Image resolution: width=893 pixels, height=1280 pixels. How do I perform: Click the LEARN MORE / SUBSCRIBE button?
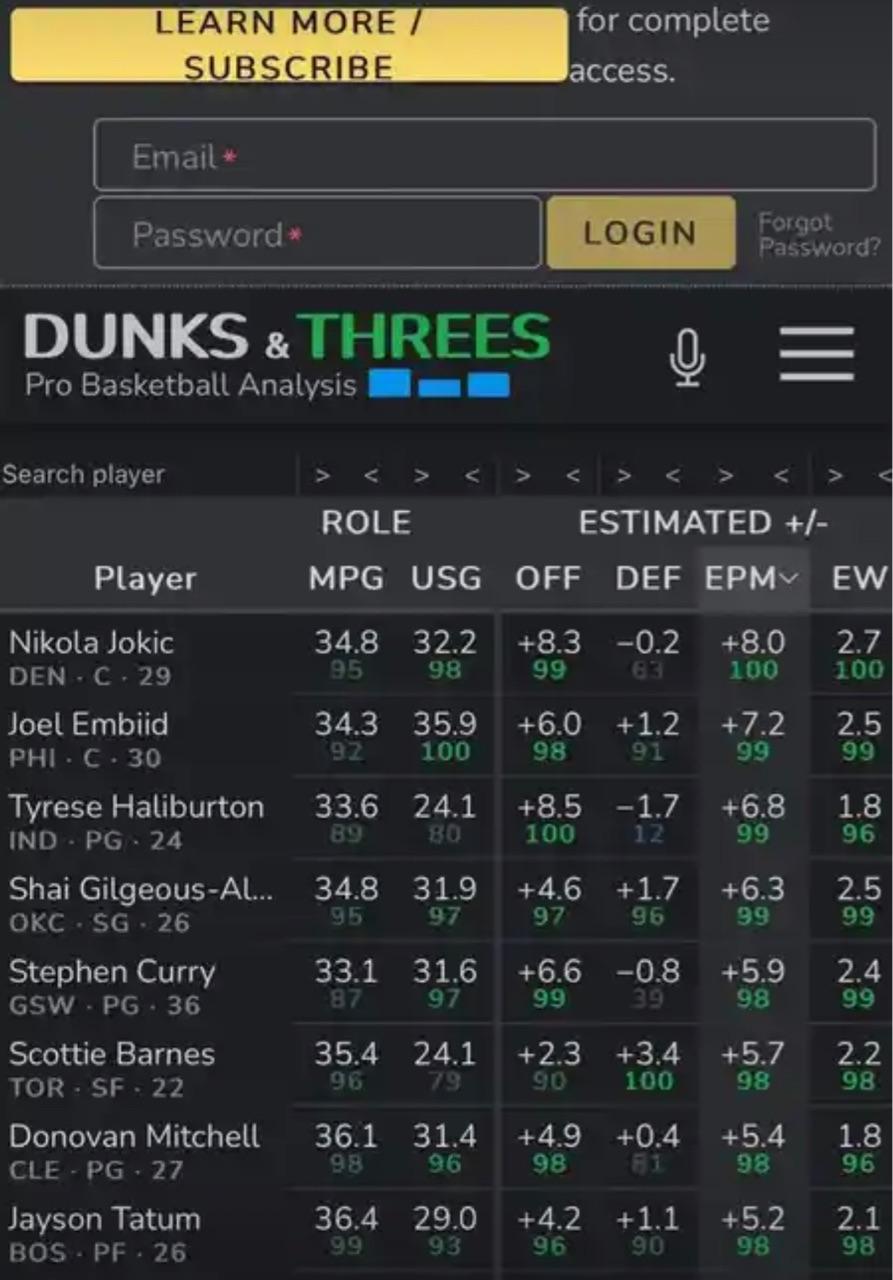point(289,44)
